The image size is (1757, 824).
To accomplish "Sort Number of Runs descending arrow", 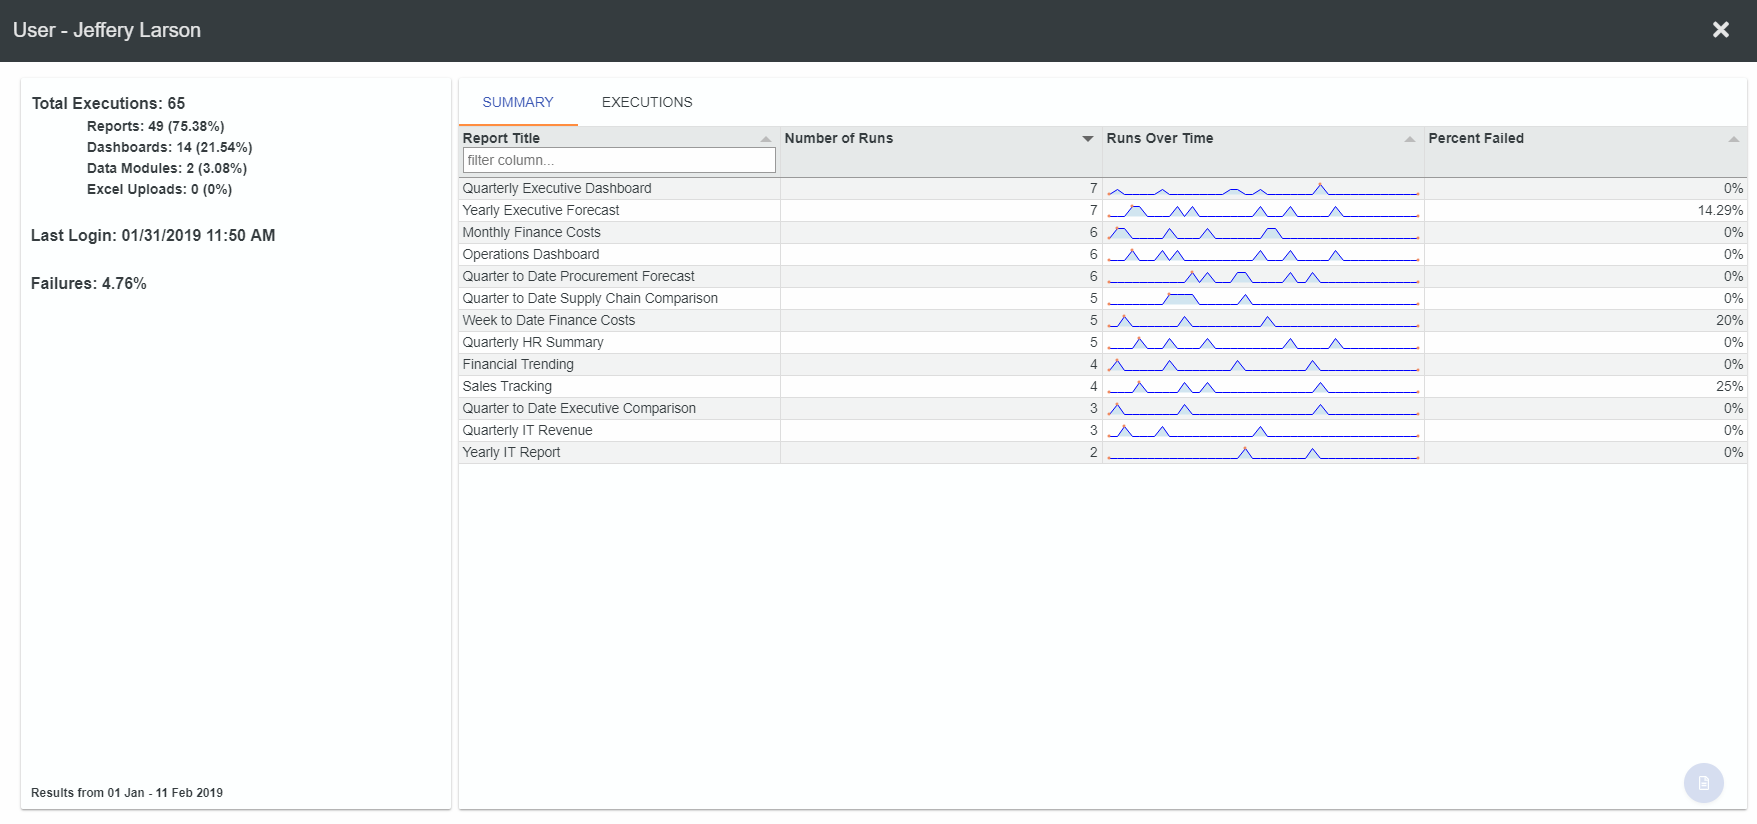I will (x=1088, y=139).
